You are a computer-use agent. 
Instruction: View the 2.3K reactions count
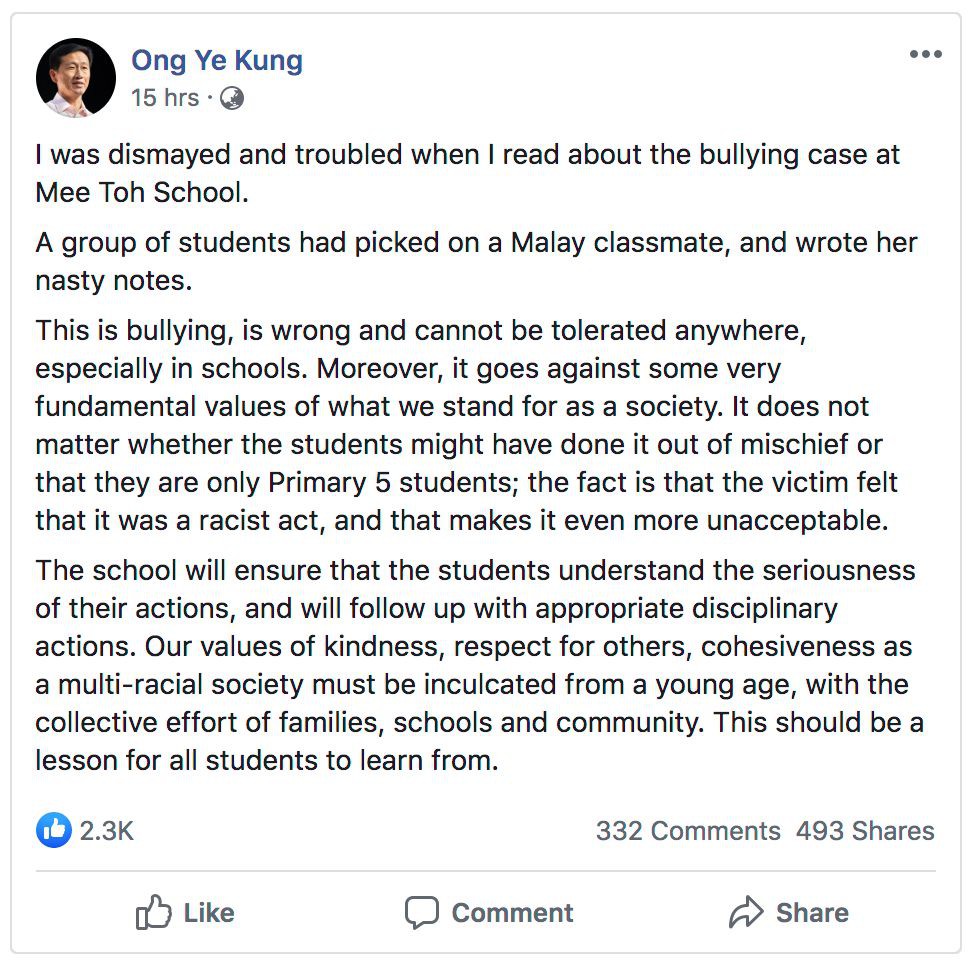[x=106, y=831]
